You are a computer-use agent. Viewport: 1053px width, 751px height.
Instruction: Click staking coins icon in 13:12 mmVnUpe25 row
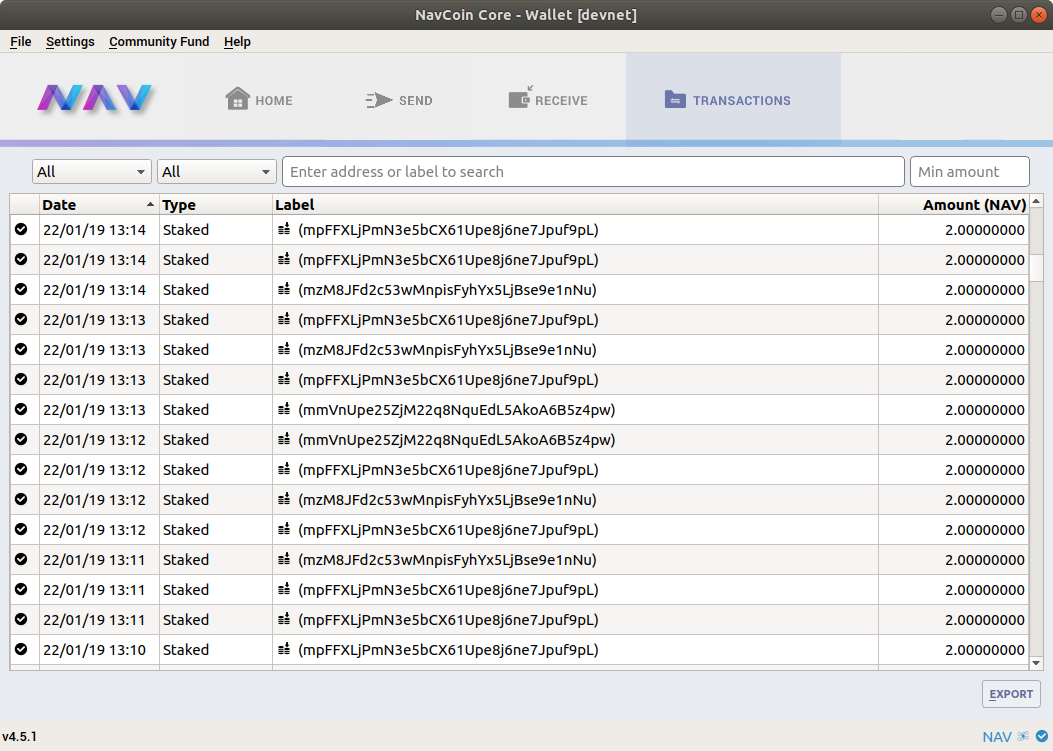[x=284, y=439]
